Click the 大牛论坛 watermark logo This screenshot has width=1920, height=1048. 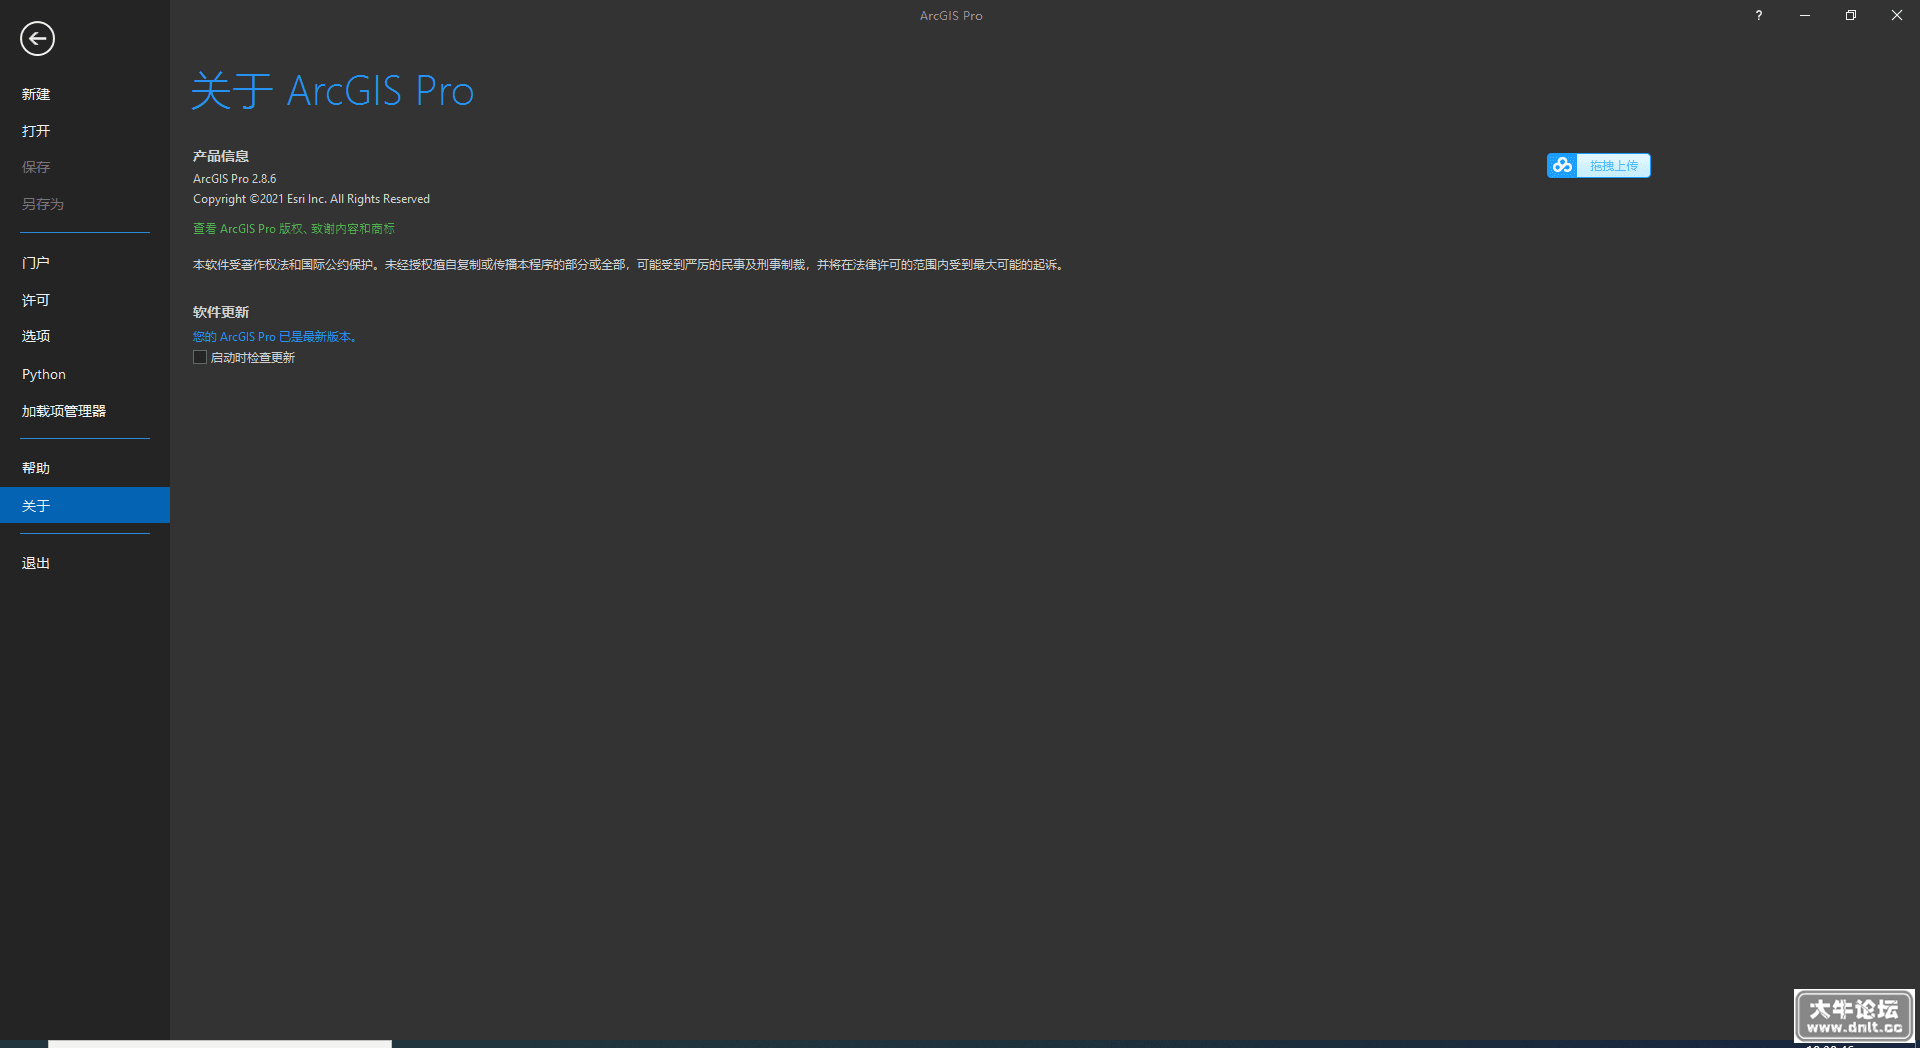pos(1854,1015)
